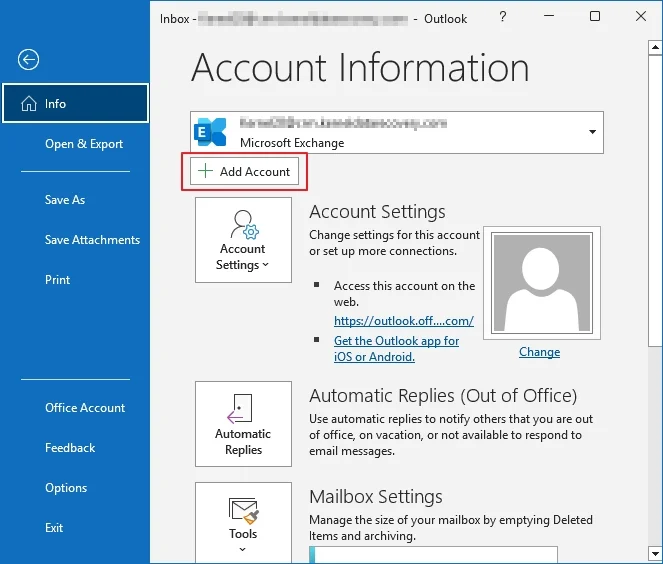Screen dimensions: 663x564
Task: Click the Microsoft Exchange logo icon
Action: 210,132
